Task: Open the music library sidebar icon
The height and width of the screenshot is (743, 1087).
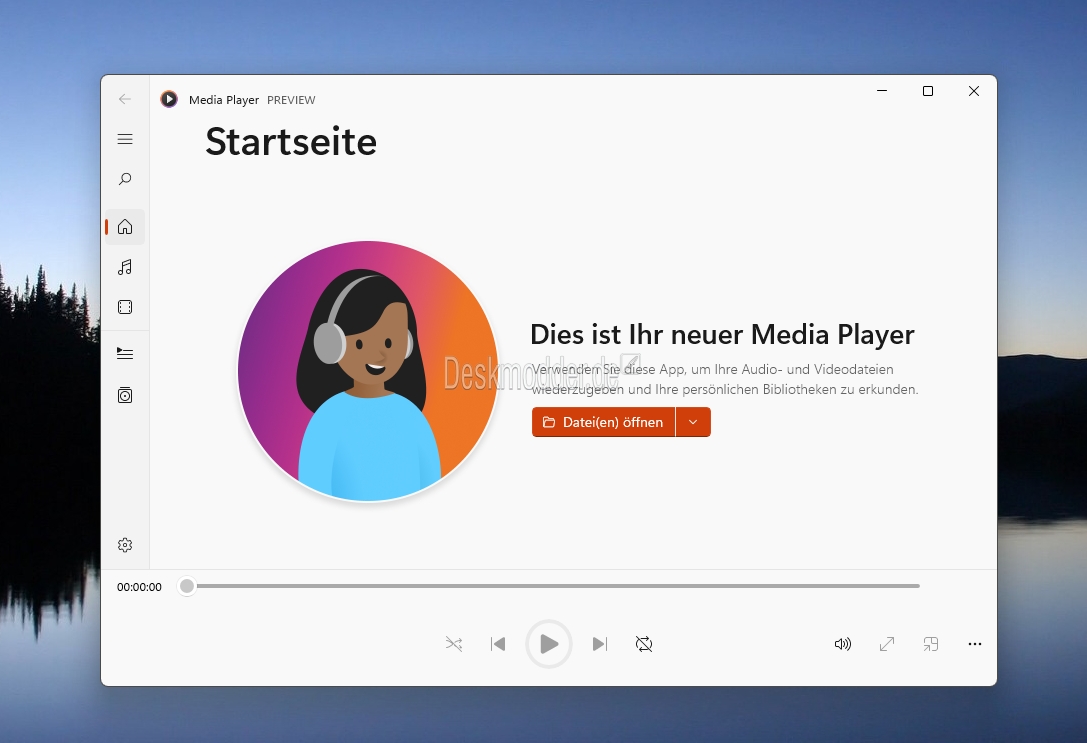Action: [x=125, y=267]
